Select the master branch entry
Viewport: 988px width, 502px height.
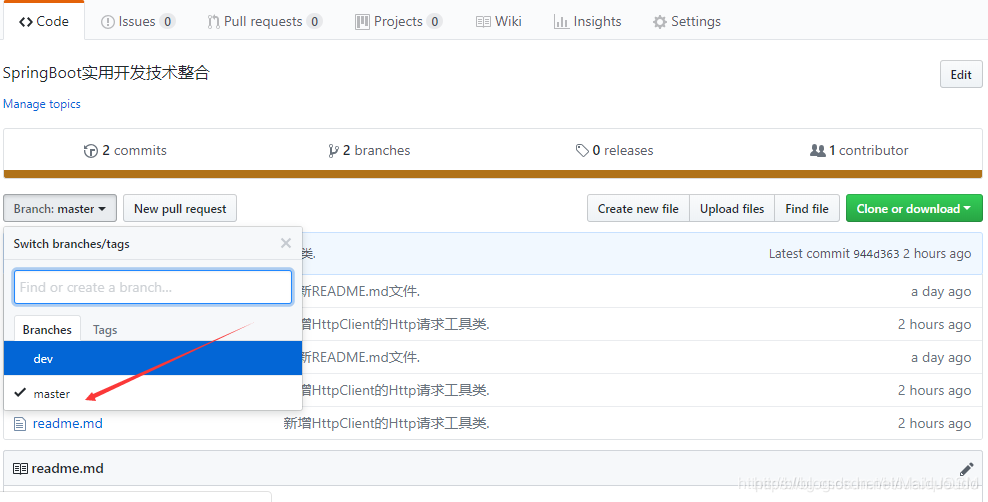152,393
